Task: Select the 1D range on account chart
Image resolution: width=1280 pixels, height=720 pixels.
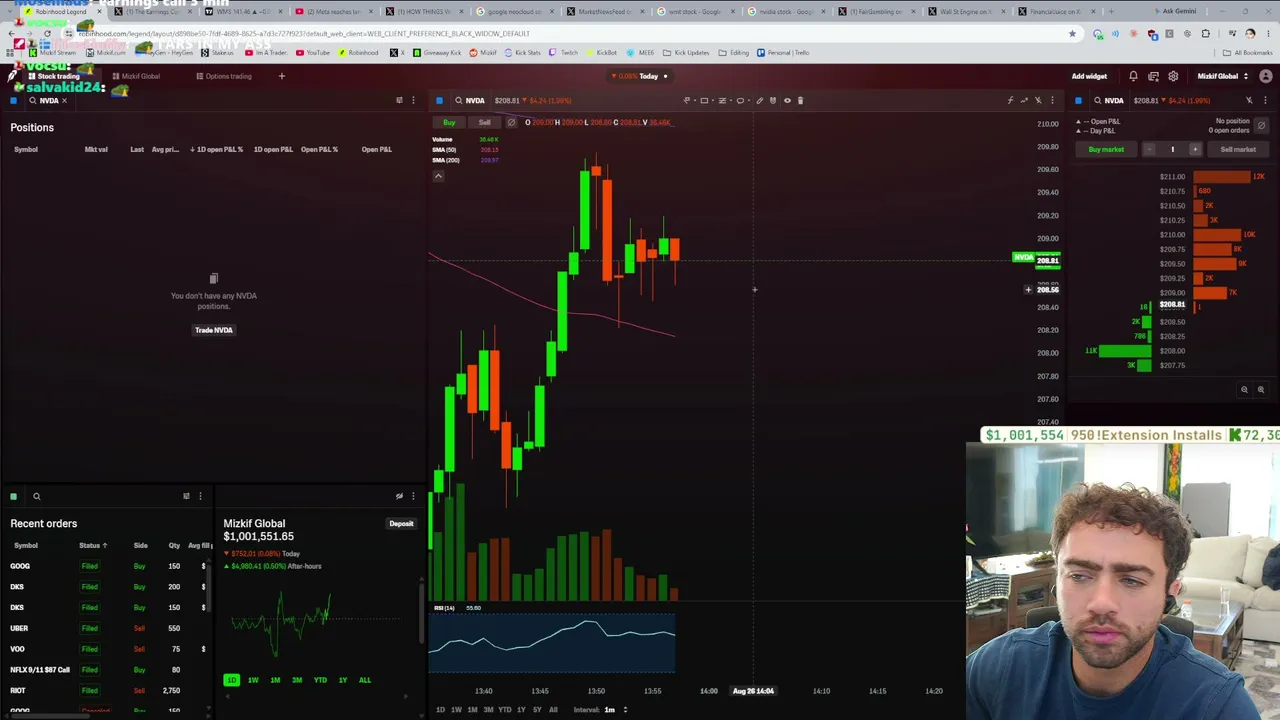Action: pos(231,680)
